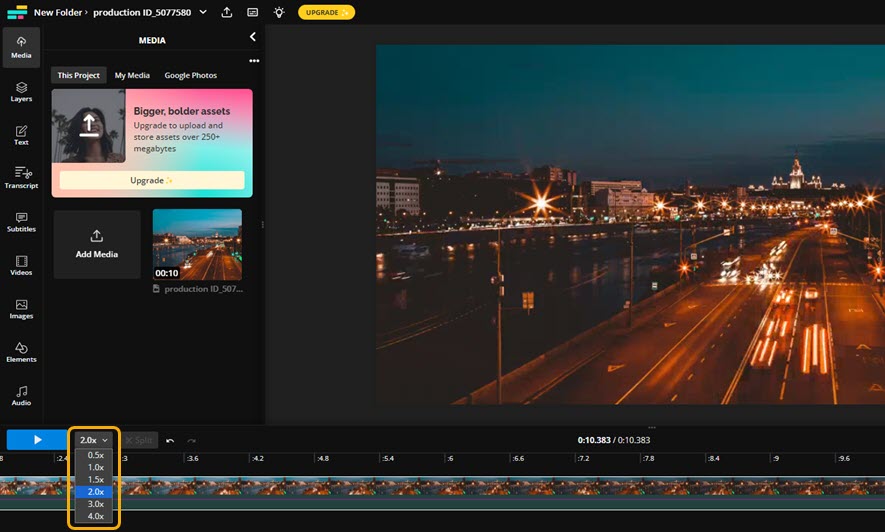Click the yellow UPGRADE button
The height and width of the screenshot is (532, 885).
point(326,12)
